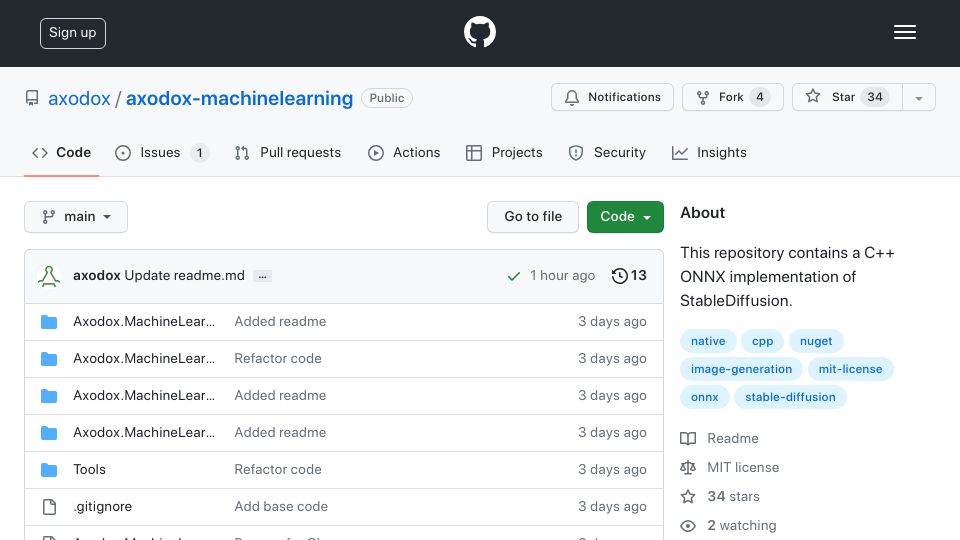Open Refactor code commit in Tools row
Image resolution: width=960 pixels, height=540 pixels.
click(278, 470)
